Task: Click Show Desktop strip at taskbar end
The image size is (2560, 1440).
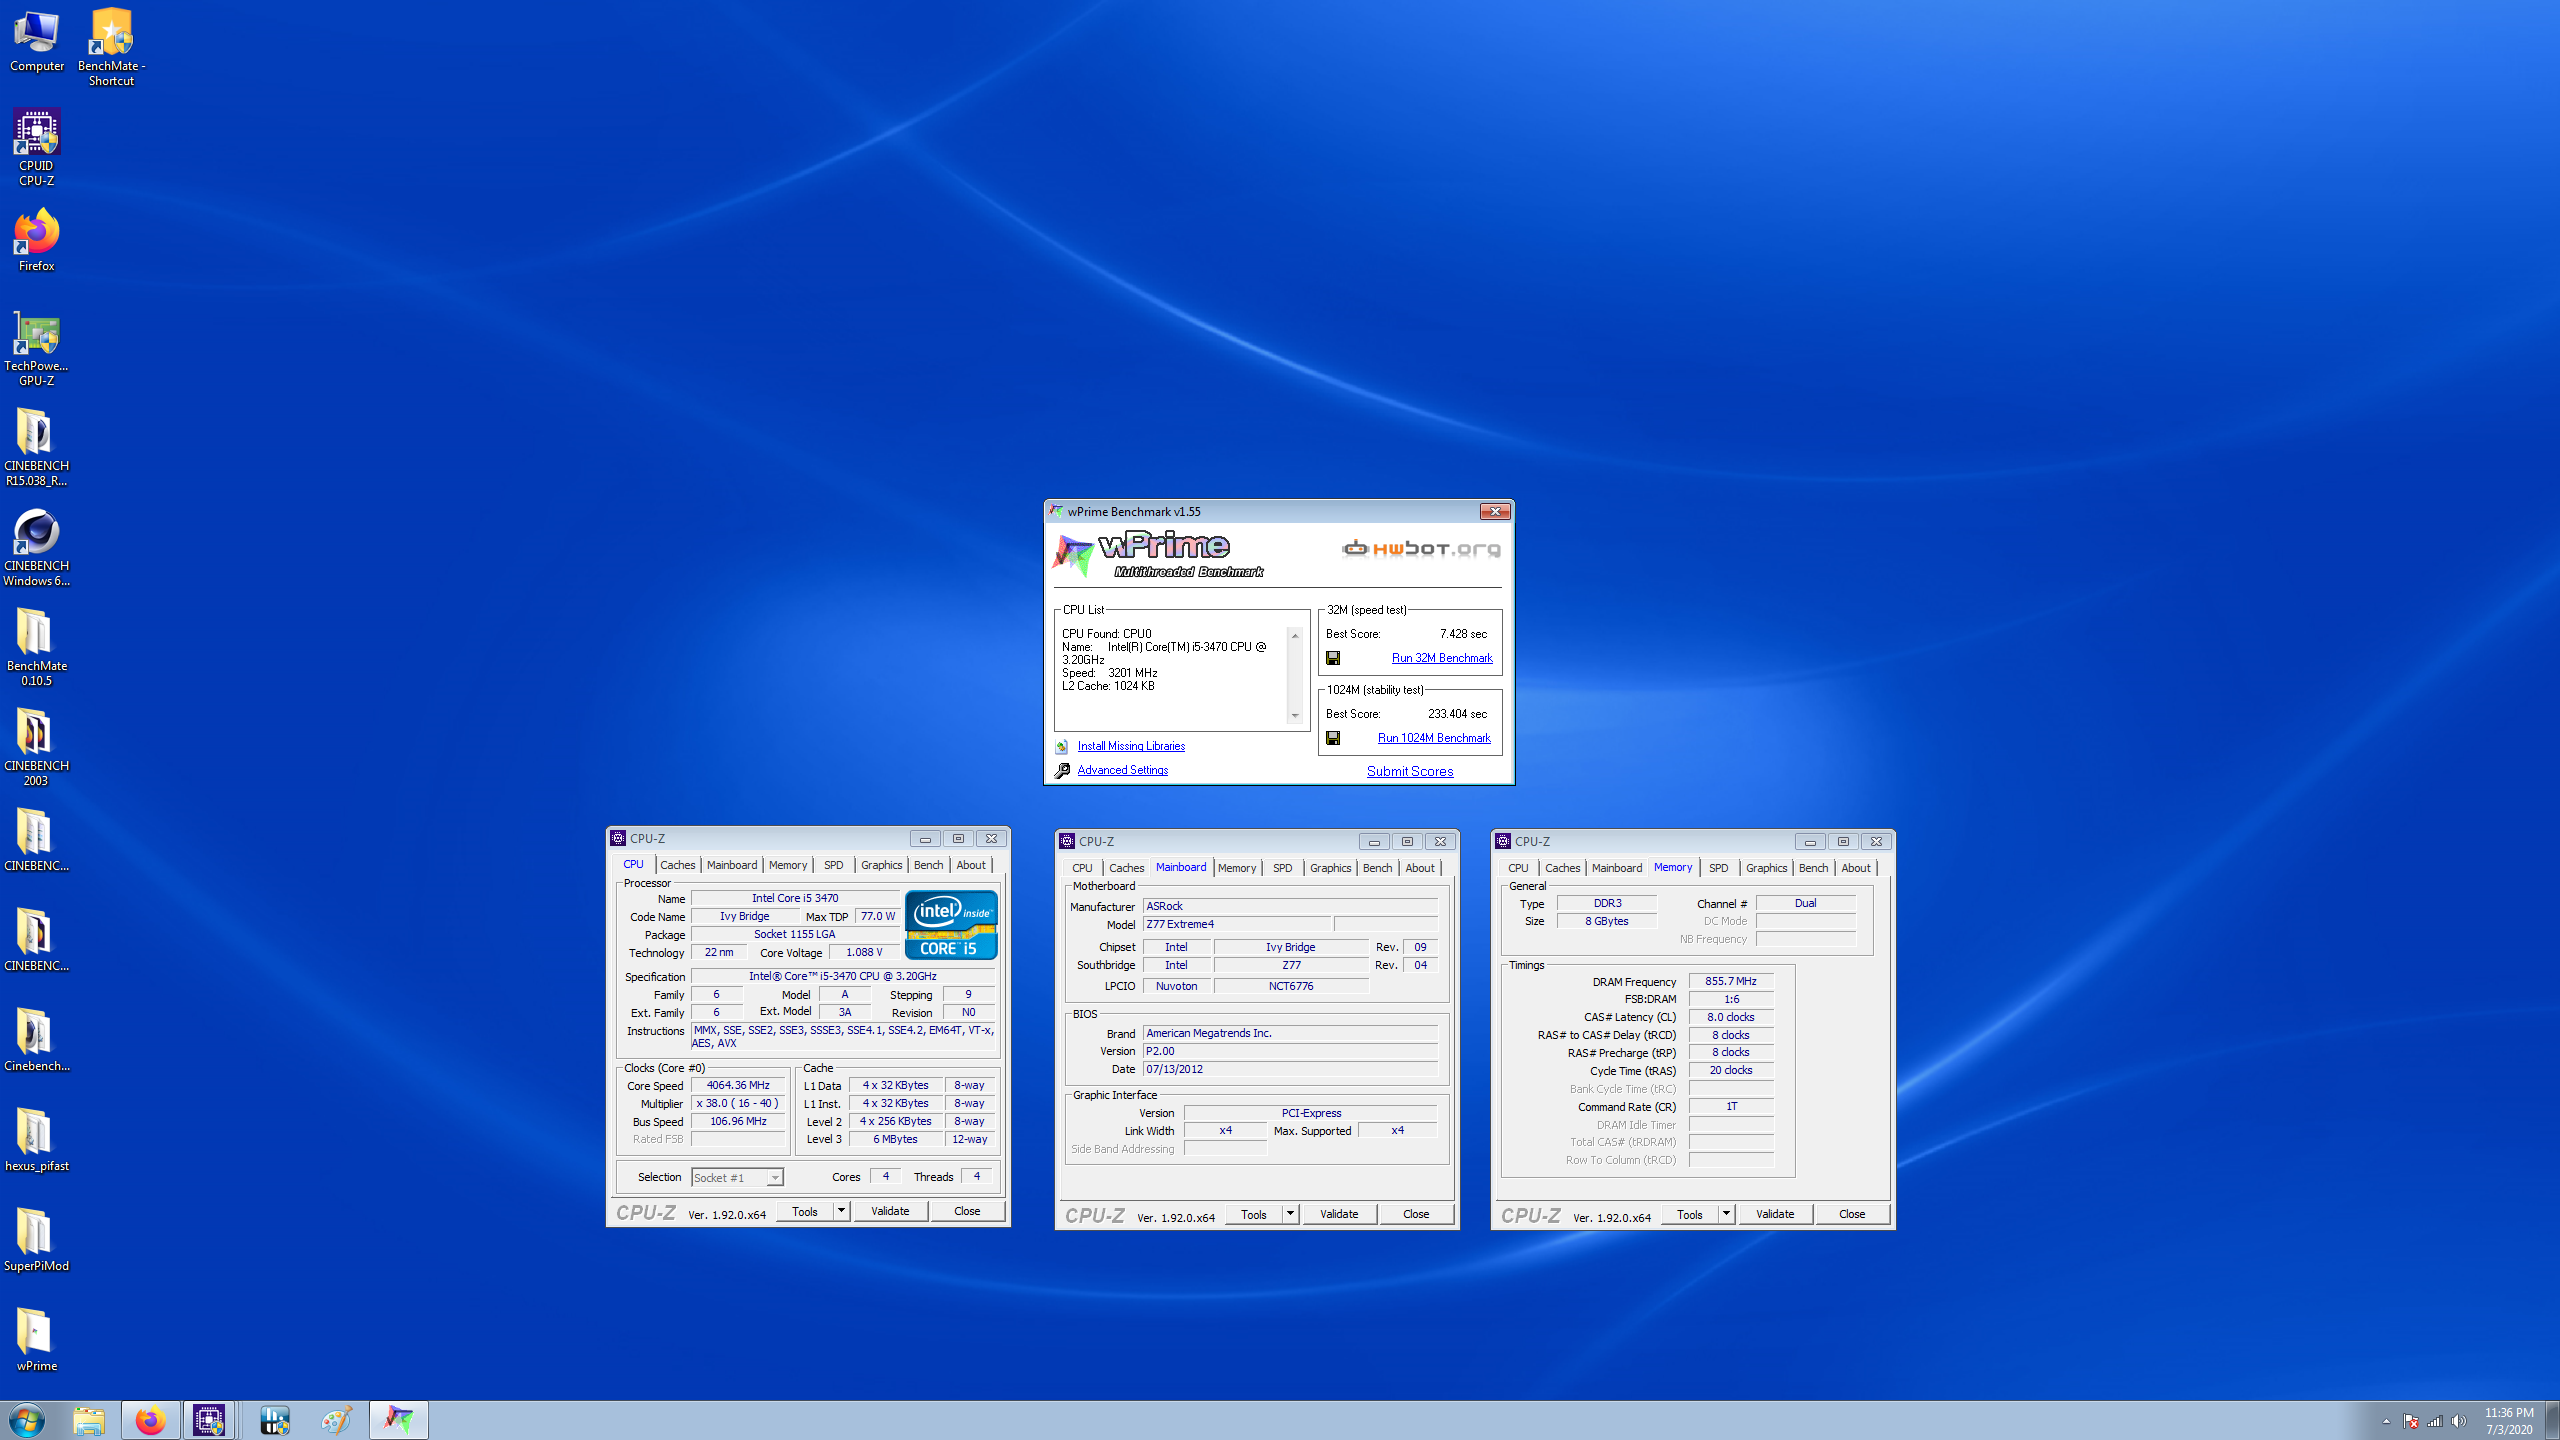Action: (x=2552, y=1421)
